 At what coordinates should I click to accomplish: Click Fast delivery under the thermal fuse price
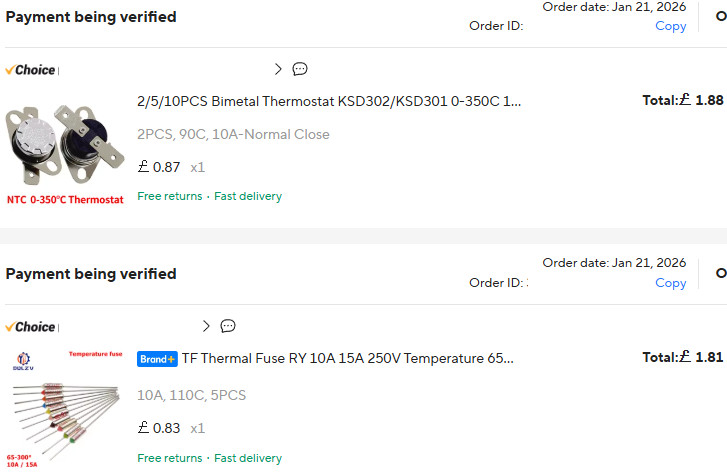pyautogui.click(x=248, y=458)
